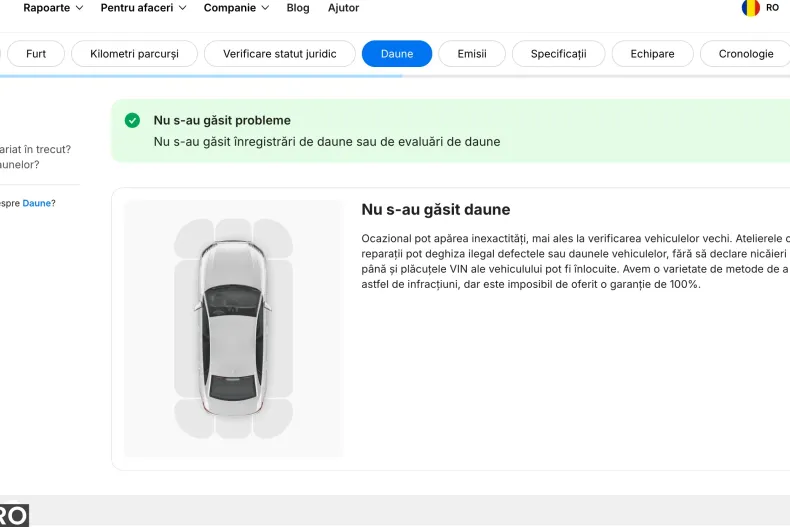Open the Cronologie tab
The image size is (790, 527).
tap(746, 54)
